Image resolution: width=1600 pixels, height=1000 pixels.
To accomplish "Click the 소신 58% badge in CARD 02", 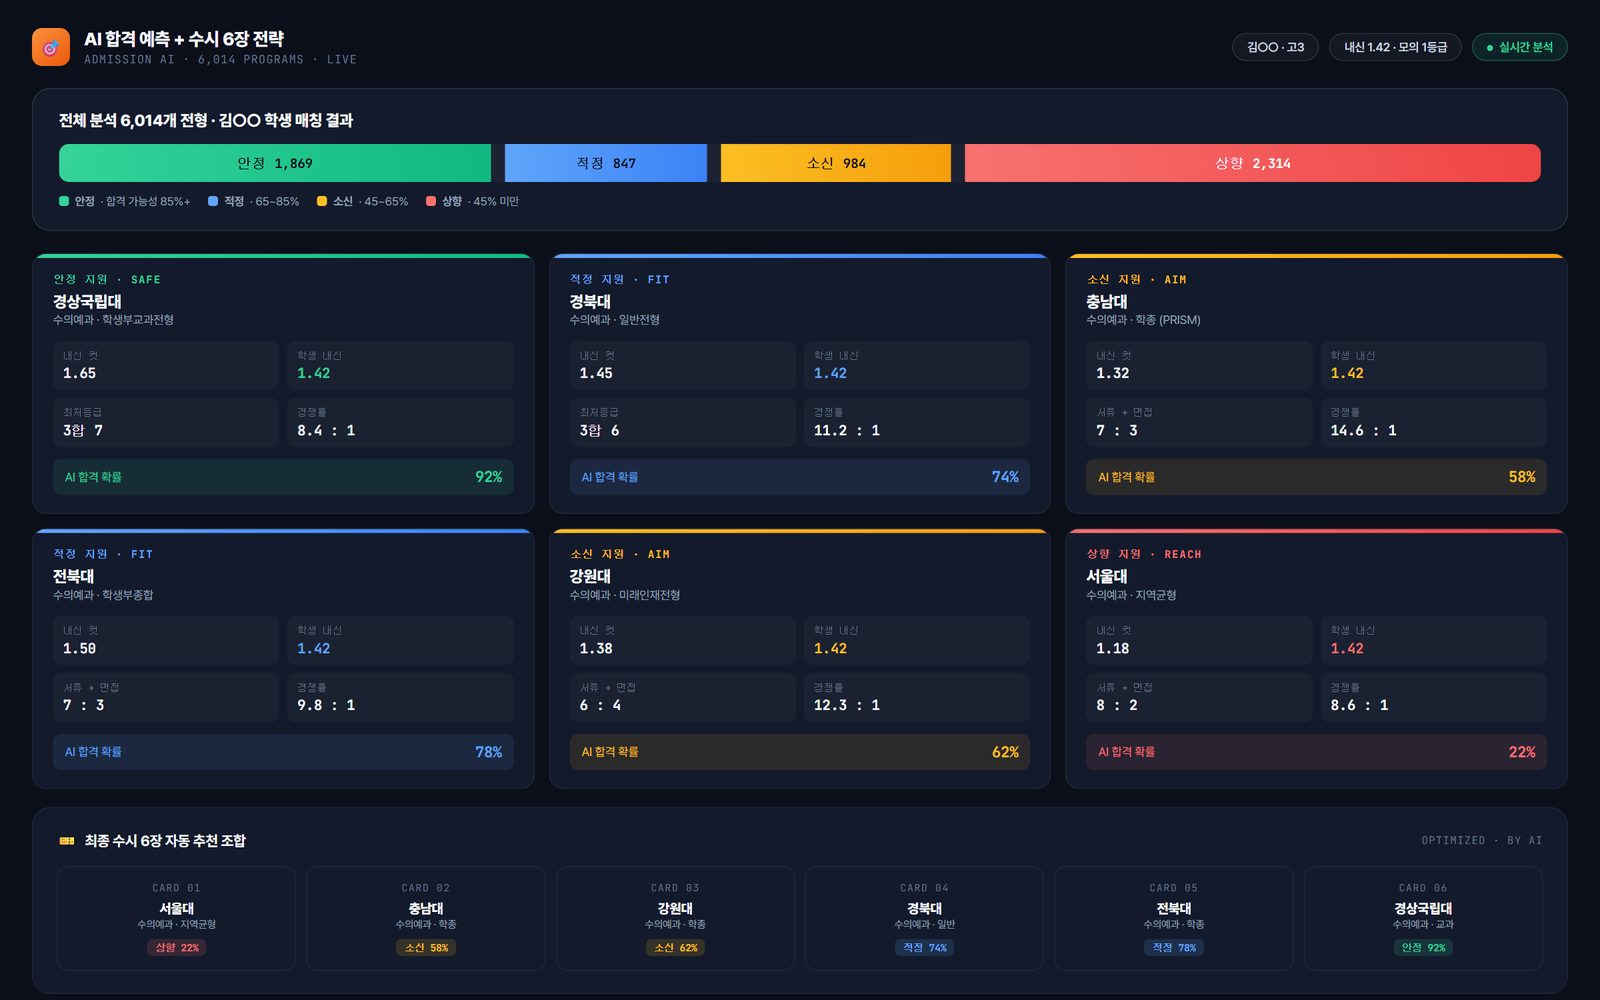I will click(426, 948).
